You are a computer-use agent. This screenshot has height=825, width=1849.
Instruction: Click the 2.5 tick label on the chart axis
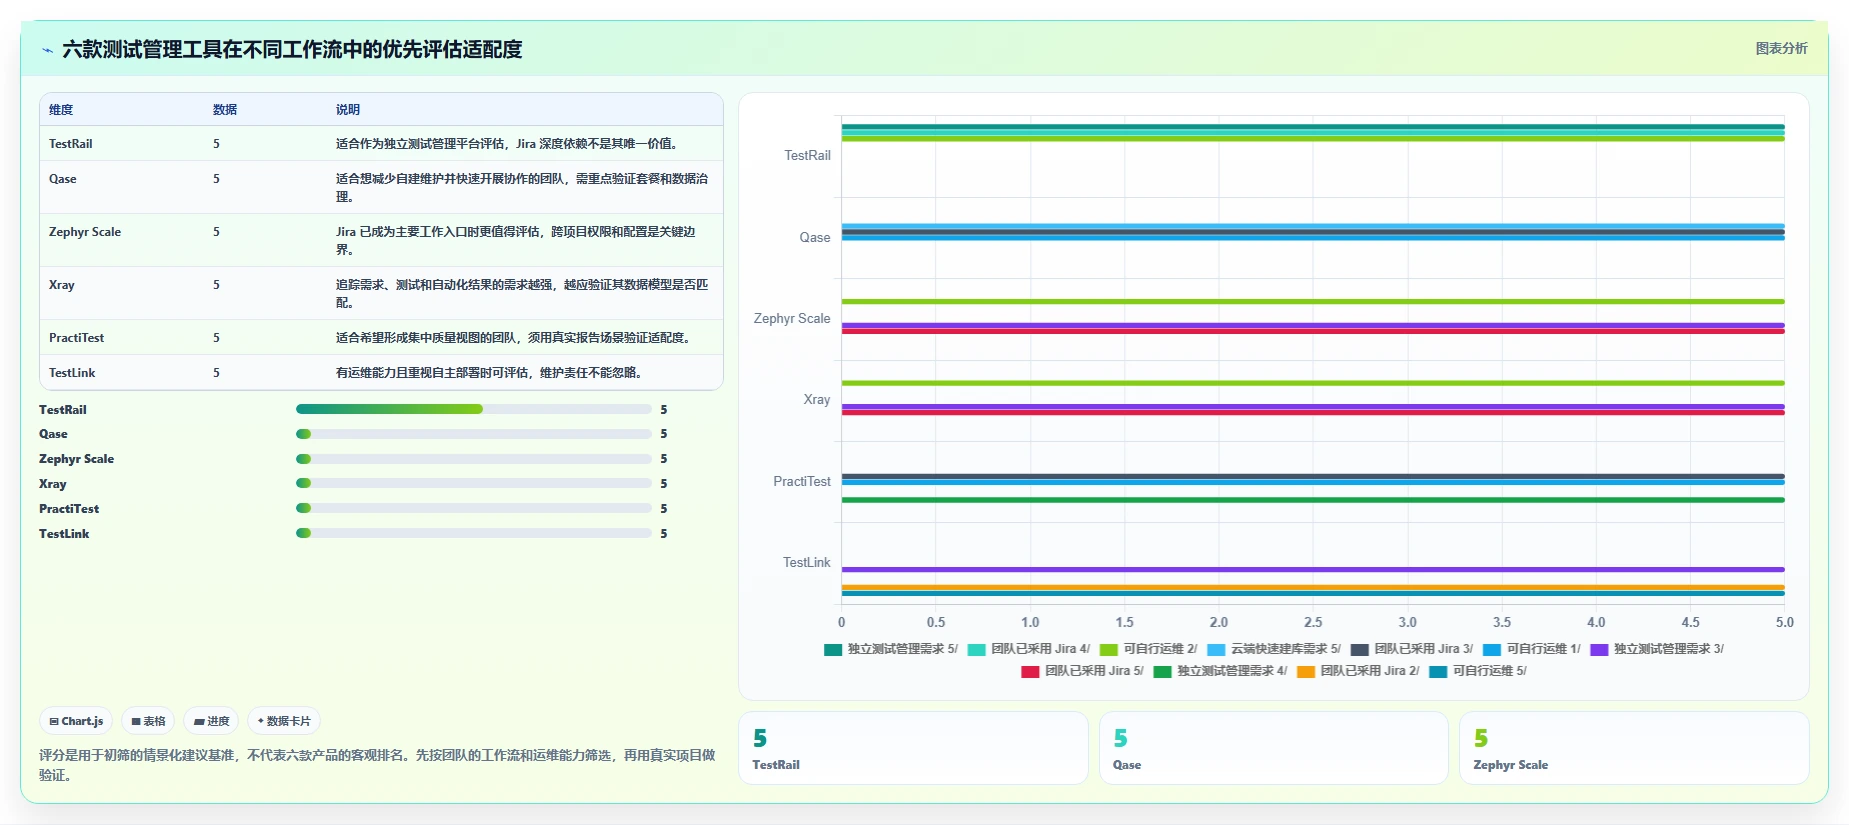pyautogui.click(x=1313, y=622)
